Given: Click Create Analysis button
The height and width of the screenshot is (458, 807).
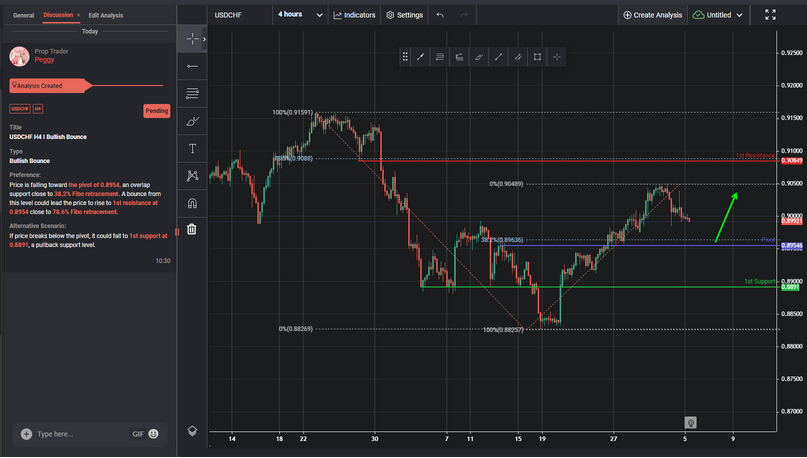Looking at the screenshot, I should click(x=653, y=15).
